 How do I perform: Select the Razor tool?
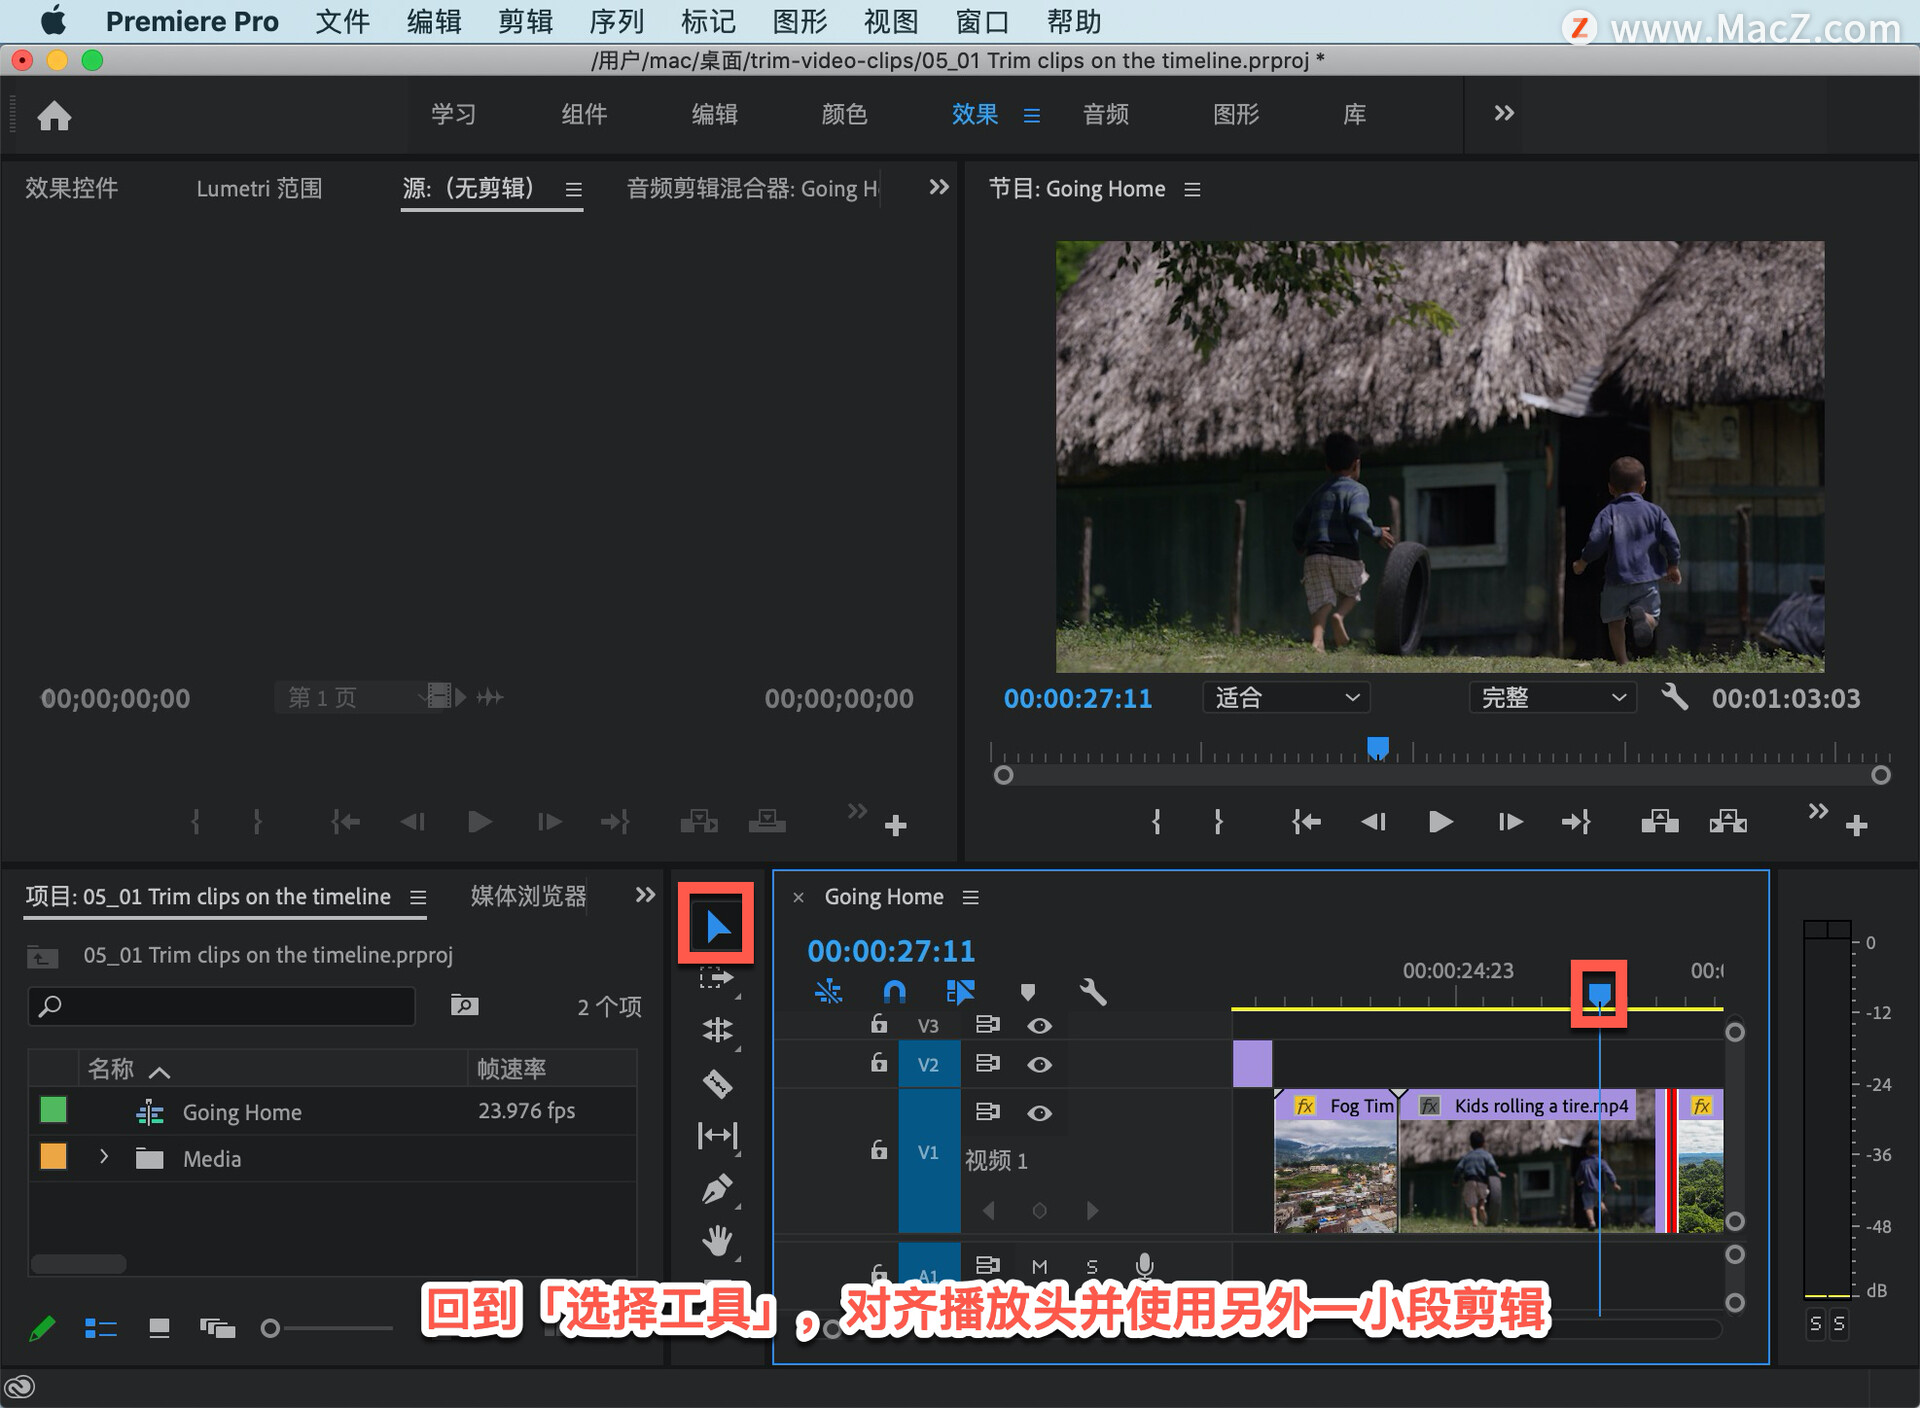[x=717, y=1083]
